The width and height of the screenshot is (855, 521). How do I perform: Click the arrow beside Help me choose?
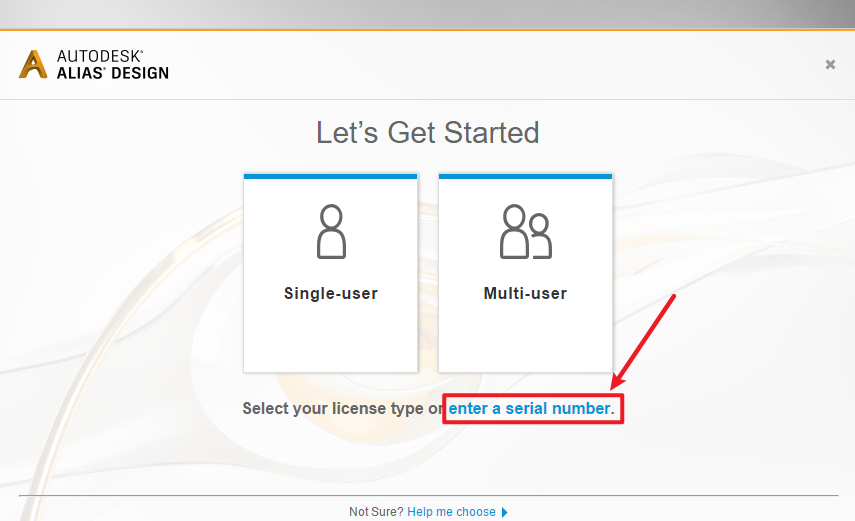(504, 512)
